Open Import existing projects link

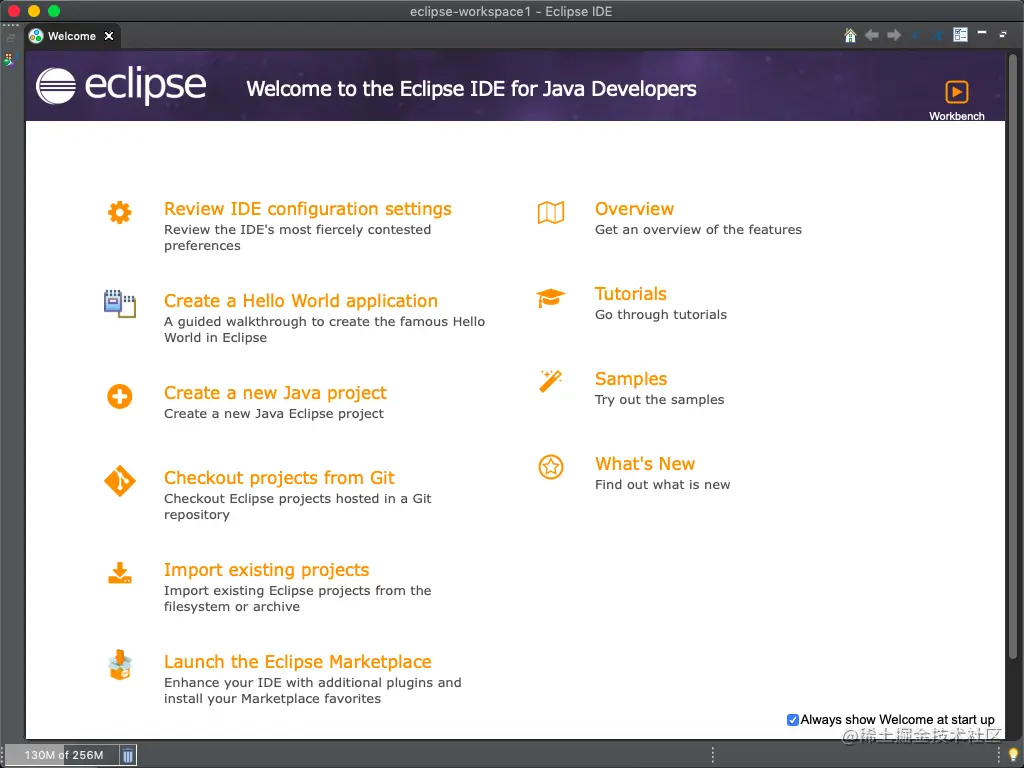(266, 570)
